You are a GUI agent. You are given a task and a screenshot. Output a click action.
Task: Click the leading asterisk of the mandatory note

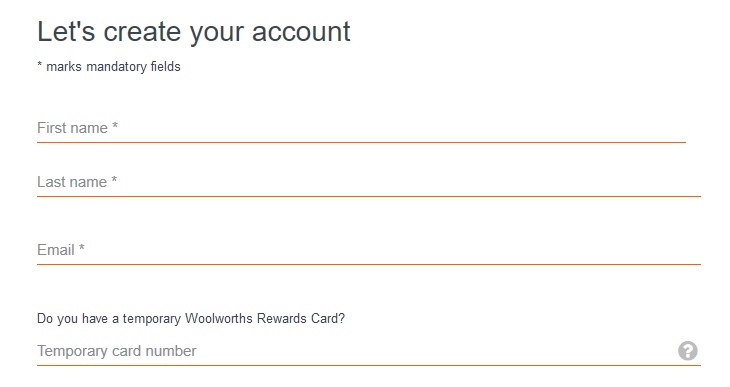40,64
